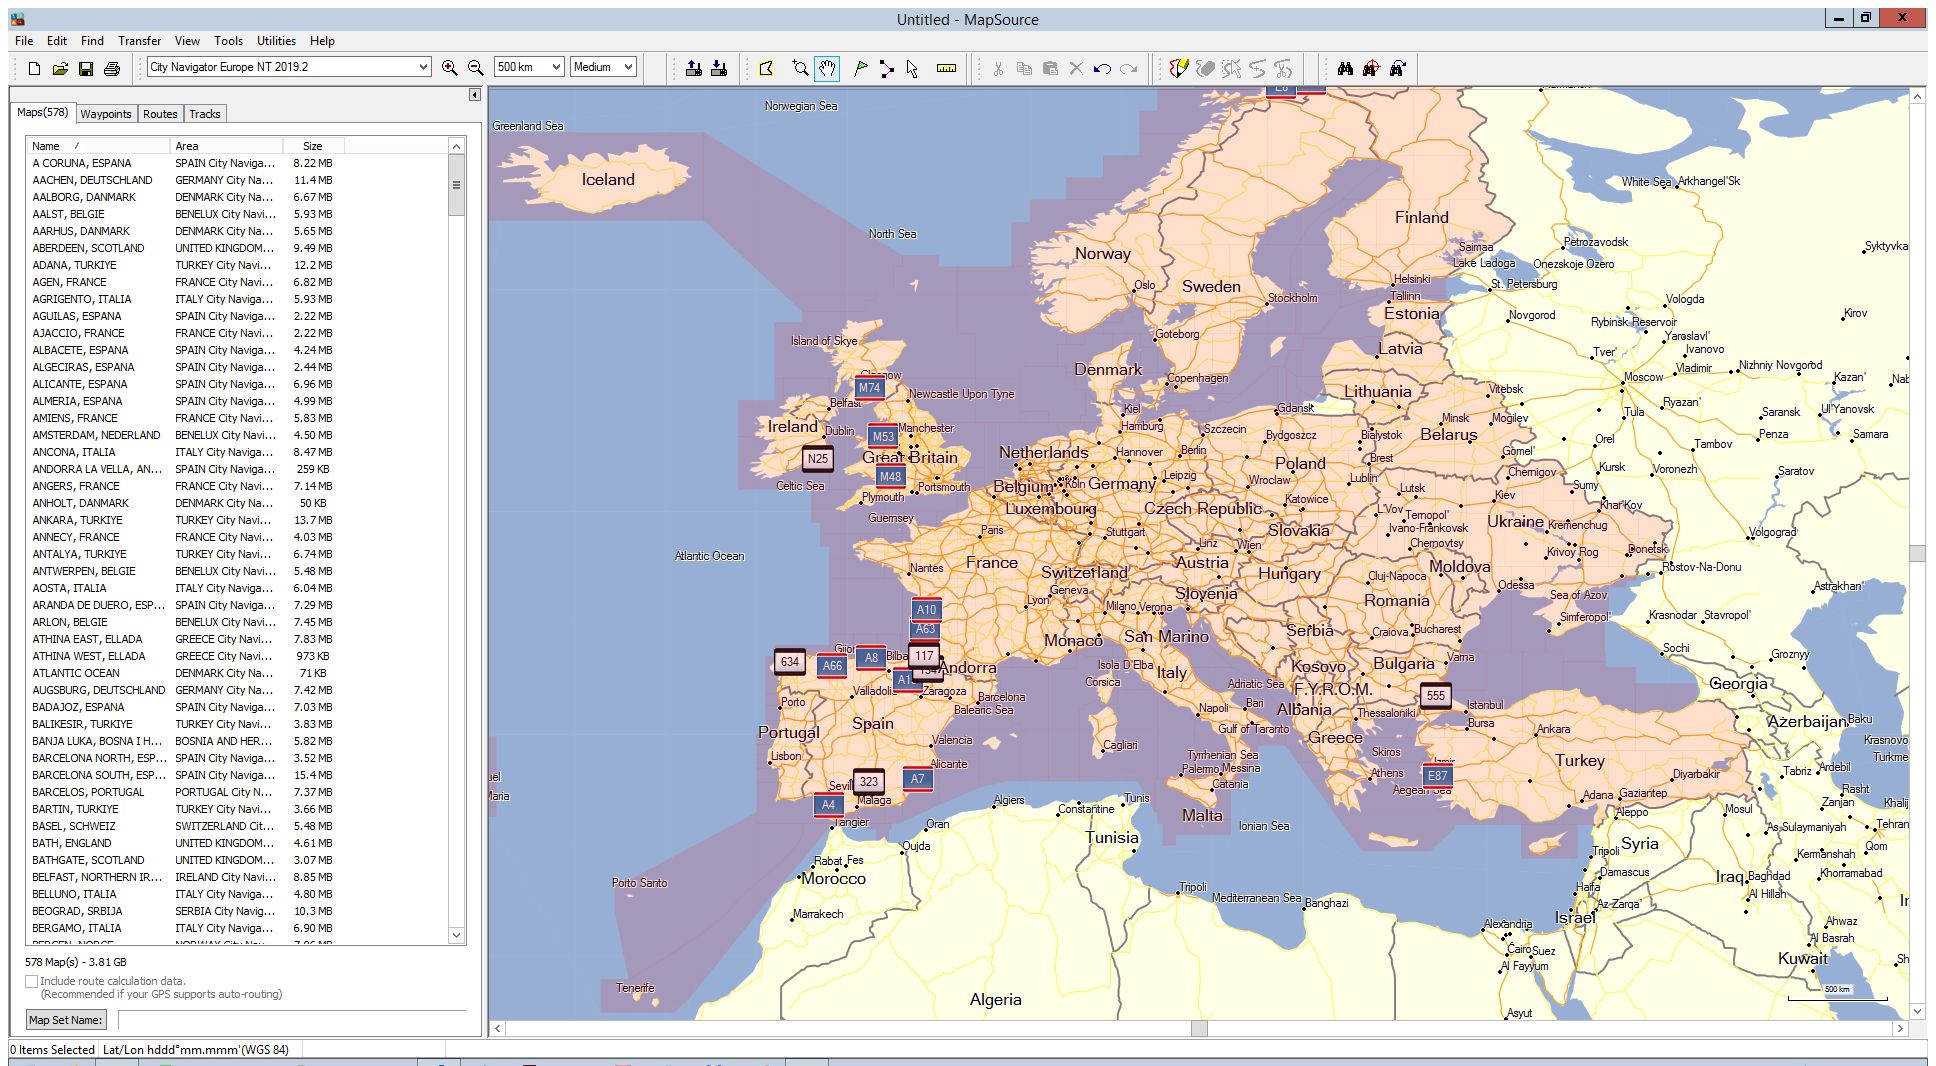Viewport: 1936px width, 1066px height.
Task: Select the Selection arrow tool
Action: (x=912, y=68)
